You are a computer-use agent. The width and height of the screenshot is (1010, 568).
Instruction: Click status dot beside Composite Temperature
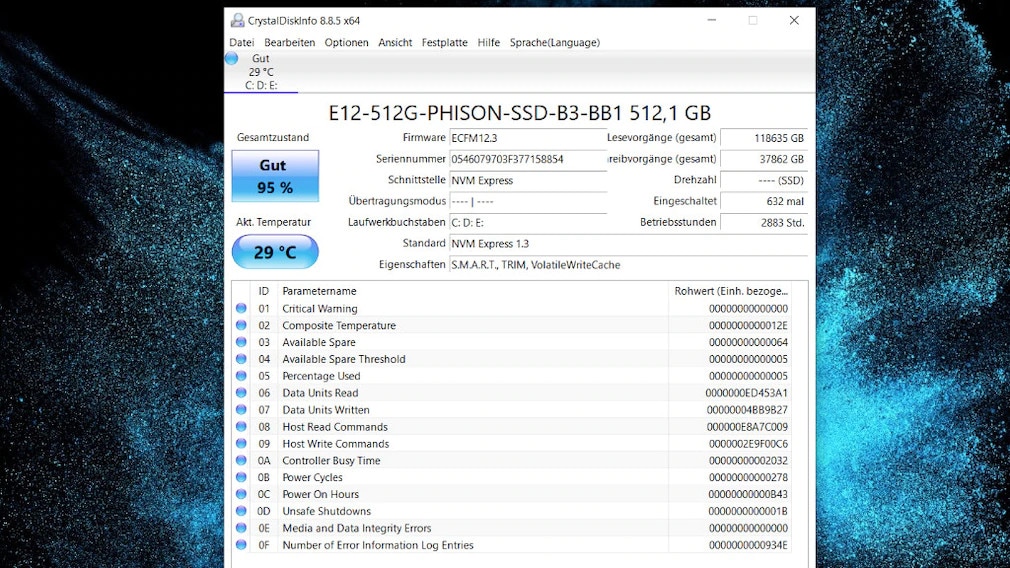(x=241, y=326)
